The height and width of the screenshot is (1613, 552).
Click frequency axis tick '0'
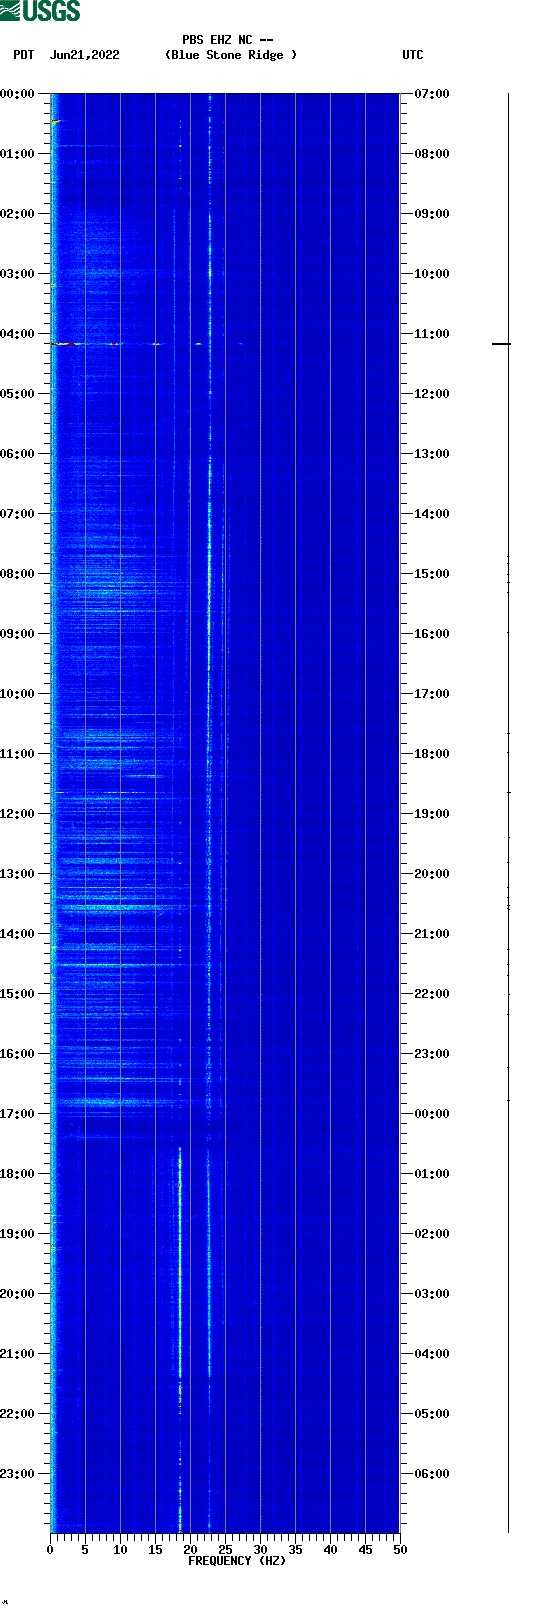point(50,1550)
